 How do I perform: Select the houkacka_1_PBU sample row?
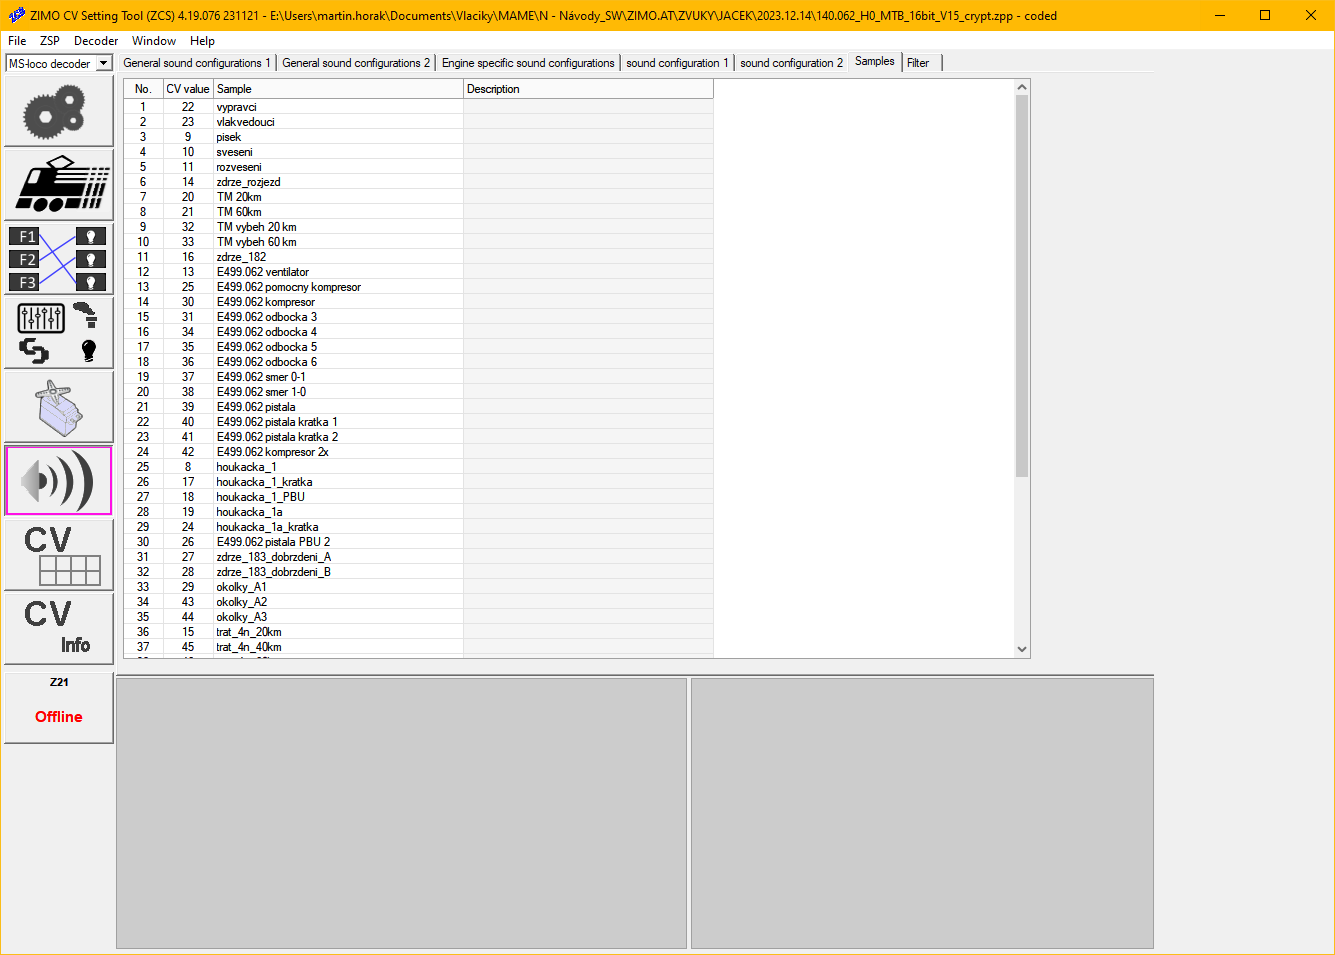261,497
